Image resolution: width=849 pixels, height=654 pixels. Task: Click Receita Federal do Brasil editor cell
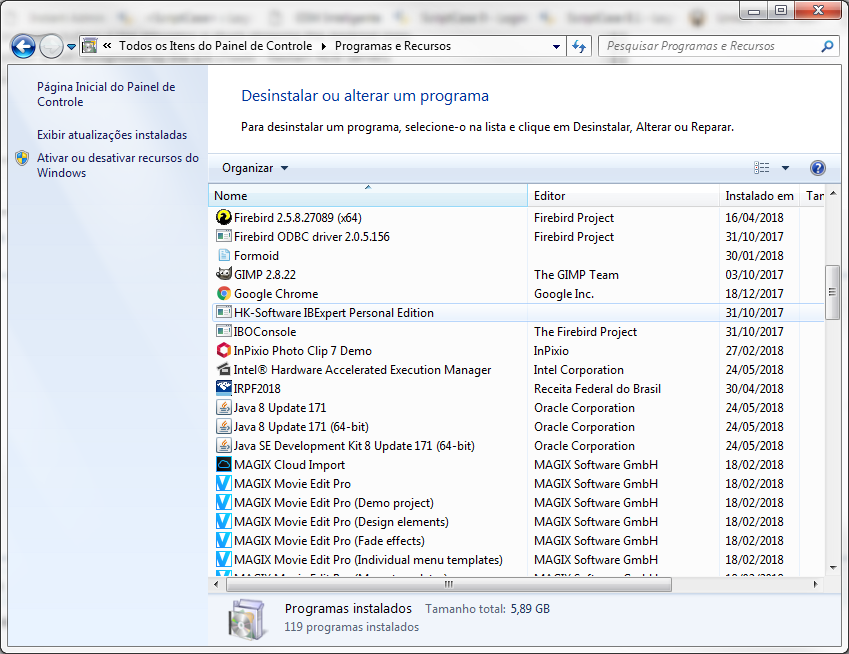(x=597, y=389)
